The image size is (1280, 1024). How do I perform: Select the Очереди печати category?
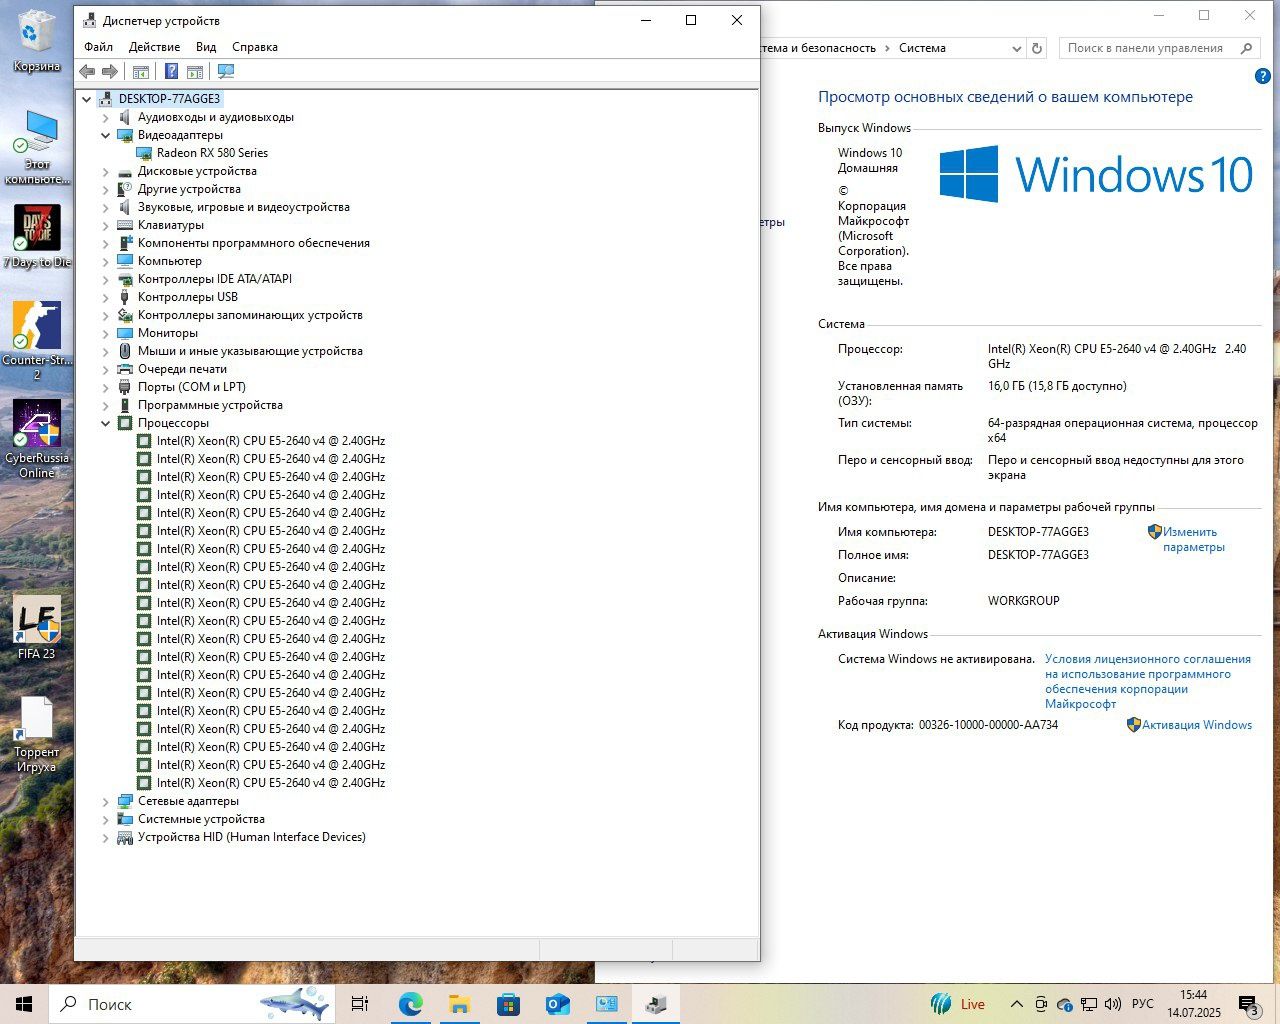182,369
